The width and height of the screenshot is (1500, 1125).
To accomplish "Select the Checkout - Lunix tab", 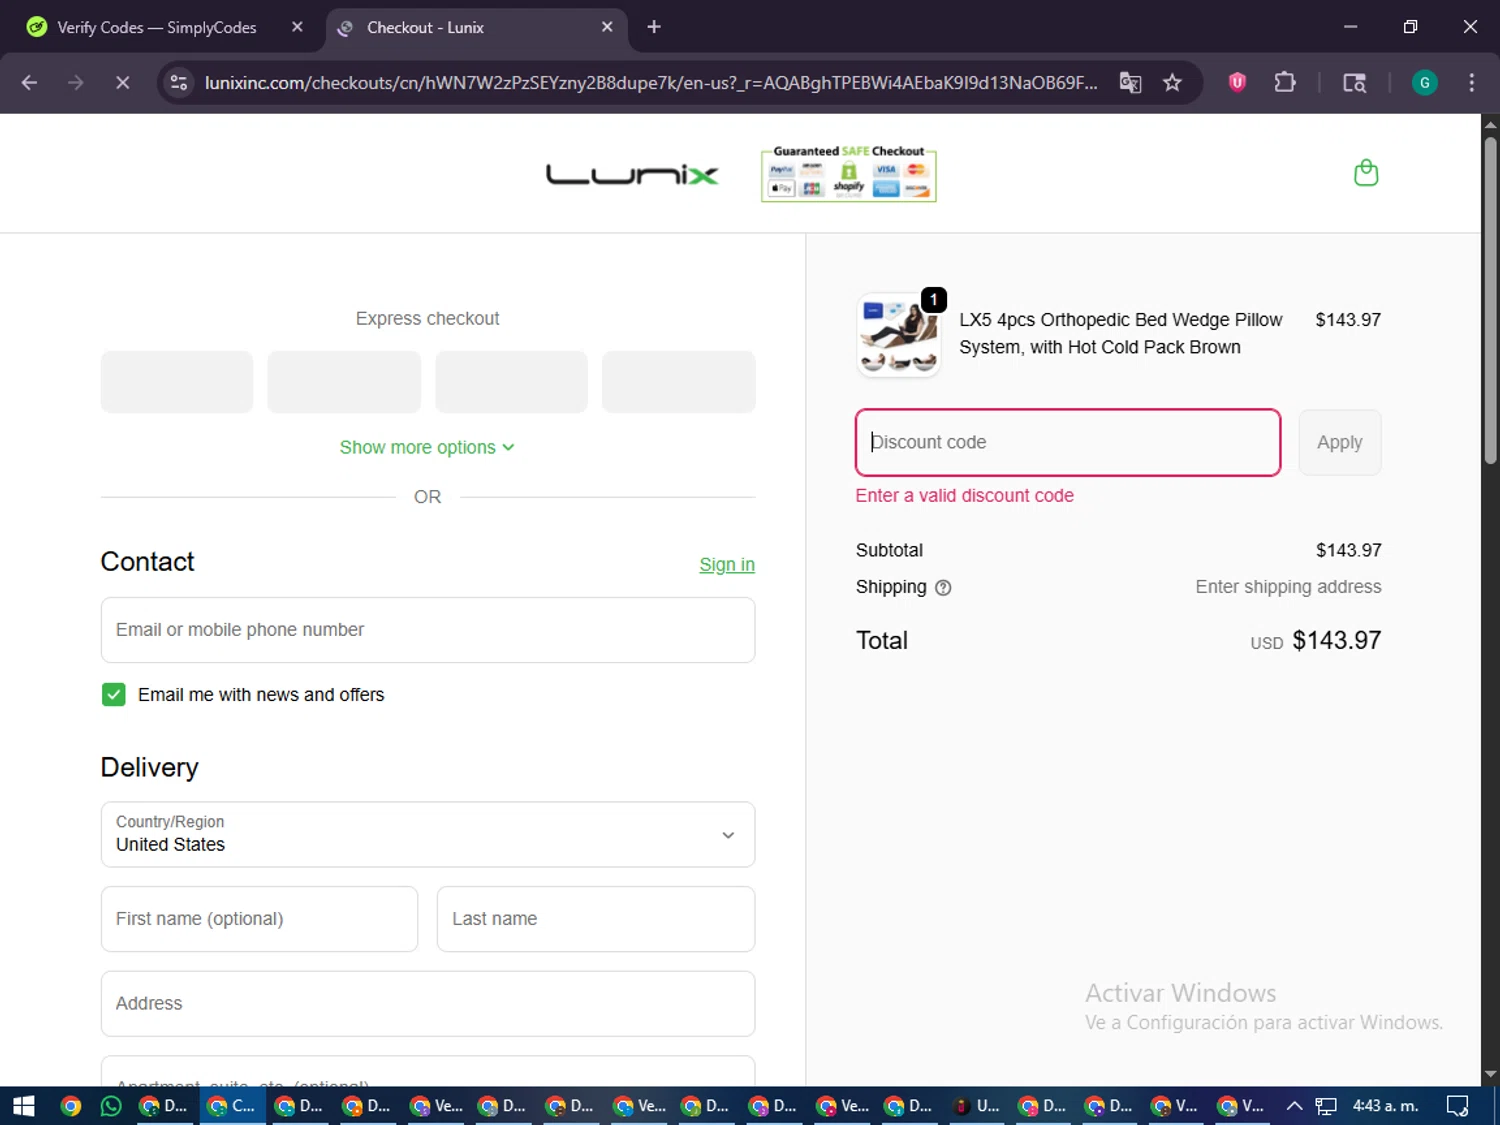I will 477,27.
